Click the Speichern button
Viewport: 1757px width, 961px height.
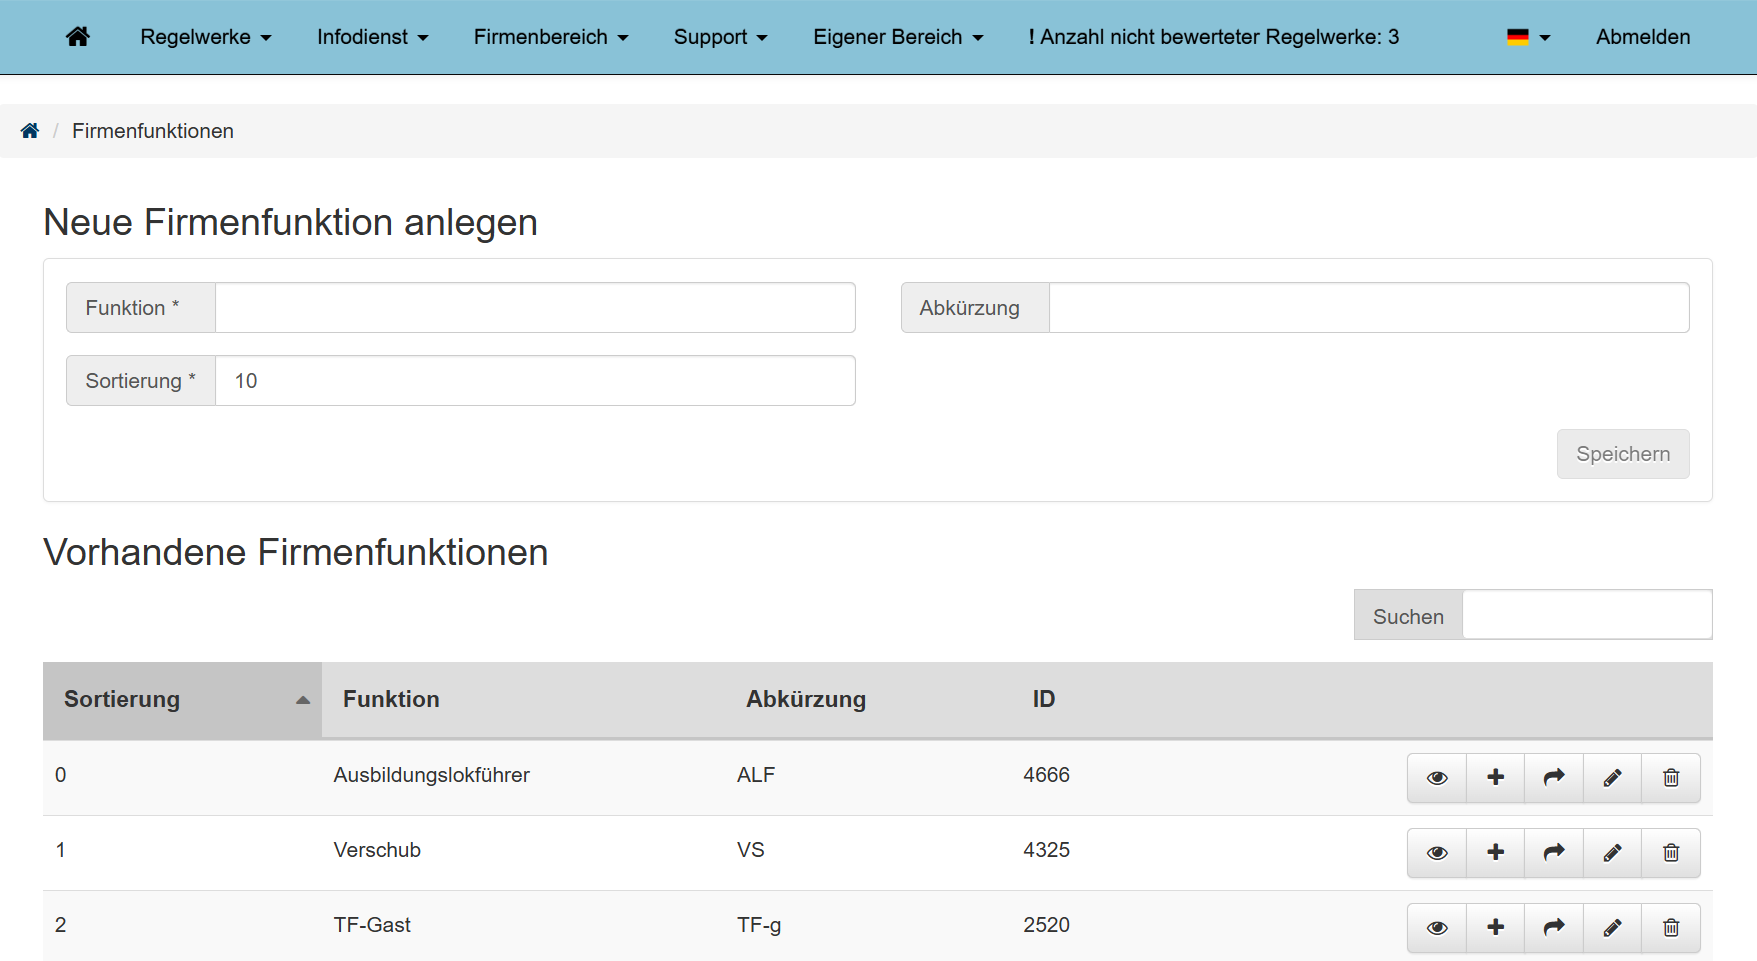point(1622,454)
